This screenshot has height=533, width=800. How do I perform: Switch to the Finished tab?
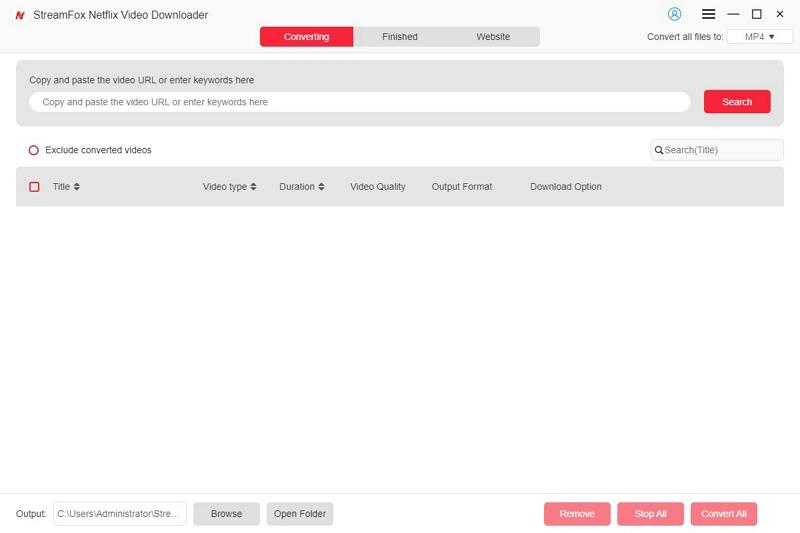pyautogui.click(x=399, y=37)
